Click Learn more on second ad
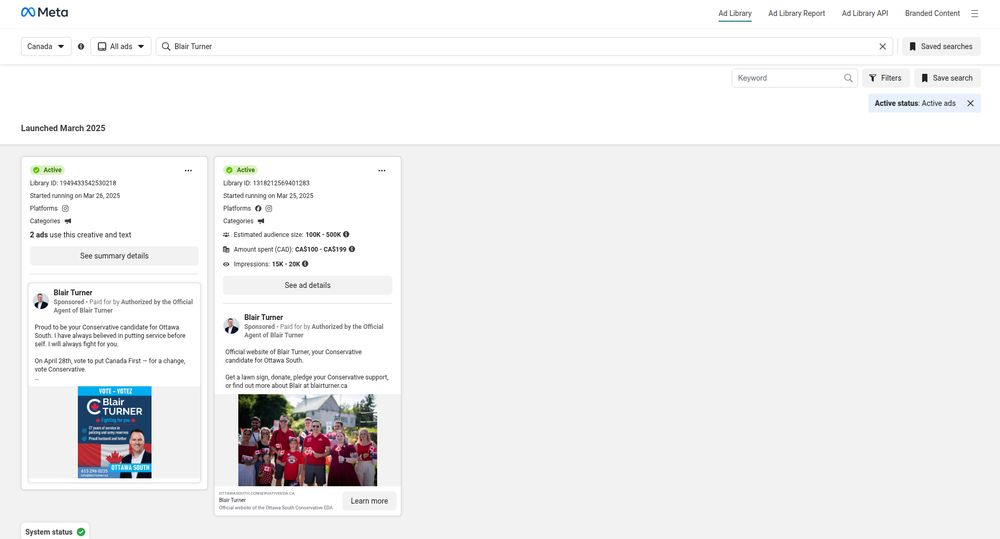This screenshot has height=539, width=1000. pos(369,501)
